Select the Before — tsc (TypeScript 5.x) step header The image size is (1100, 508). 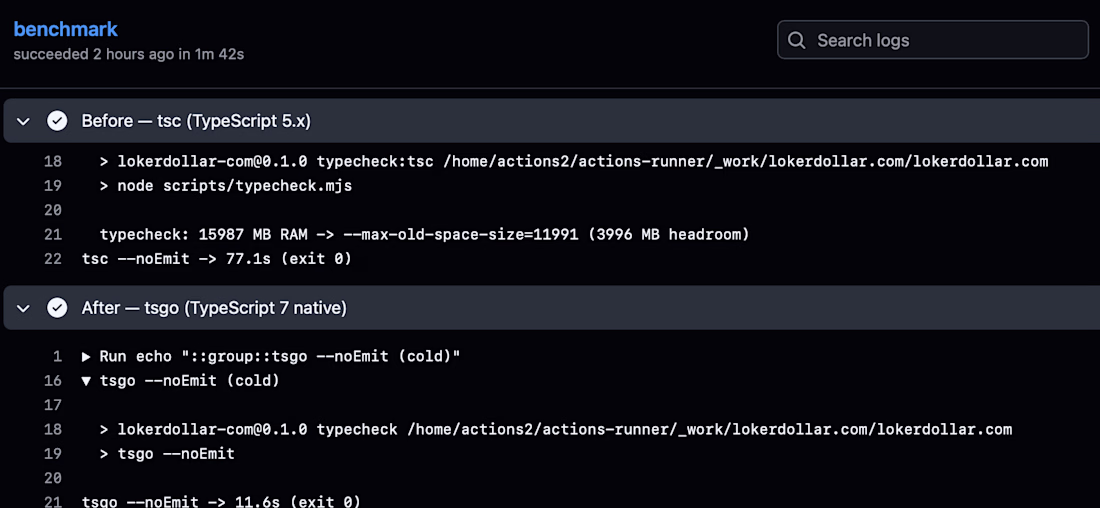tap(551, 121)
